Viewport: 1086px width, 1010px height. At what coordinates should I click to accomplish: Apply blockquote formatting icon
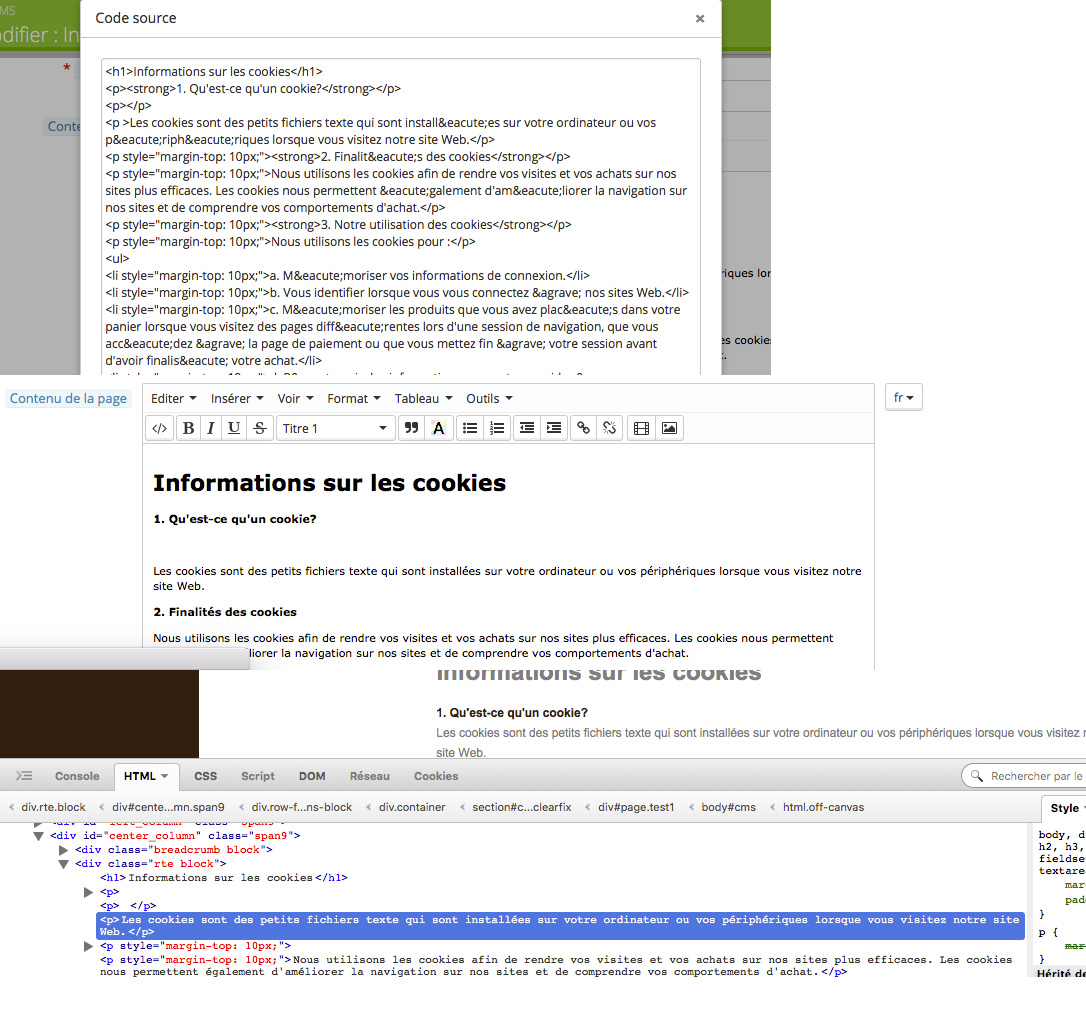411,428
